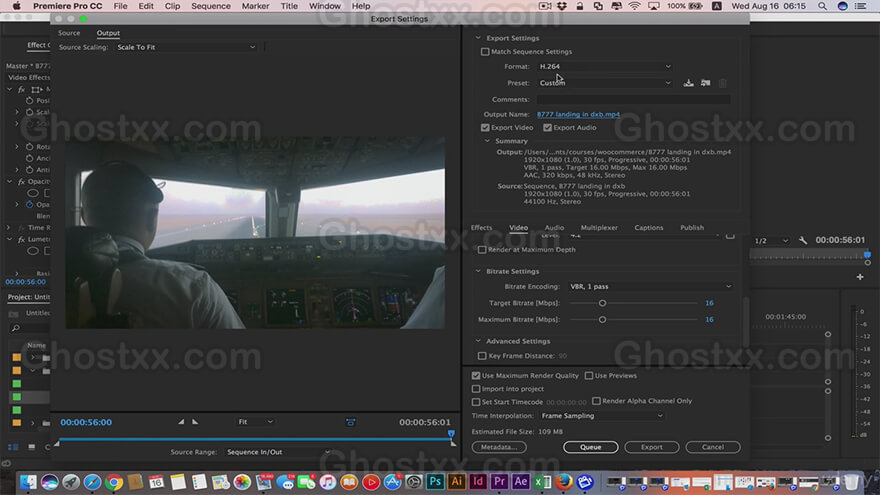Image resolution: width=880 pixels, height=495 pixels.
Task: Click the wrench settings icon in Program monitor
Action: tap(803, 240)
